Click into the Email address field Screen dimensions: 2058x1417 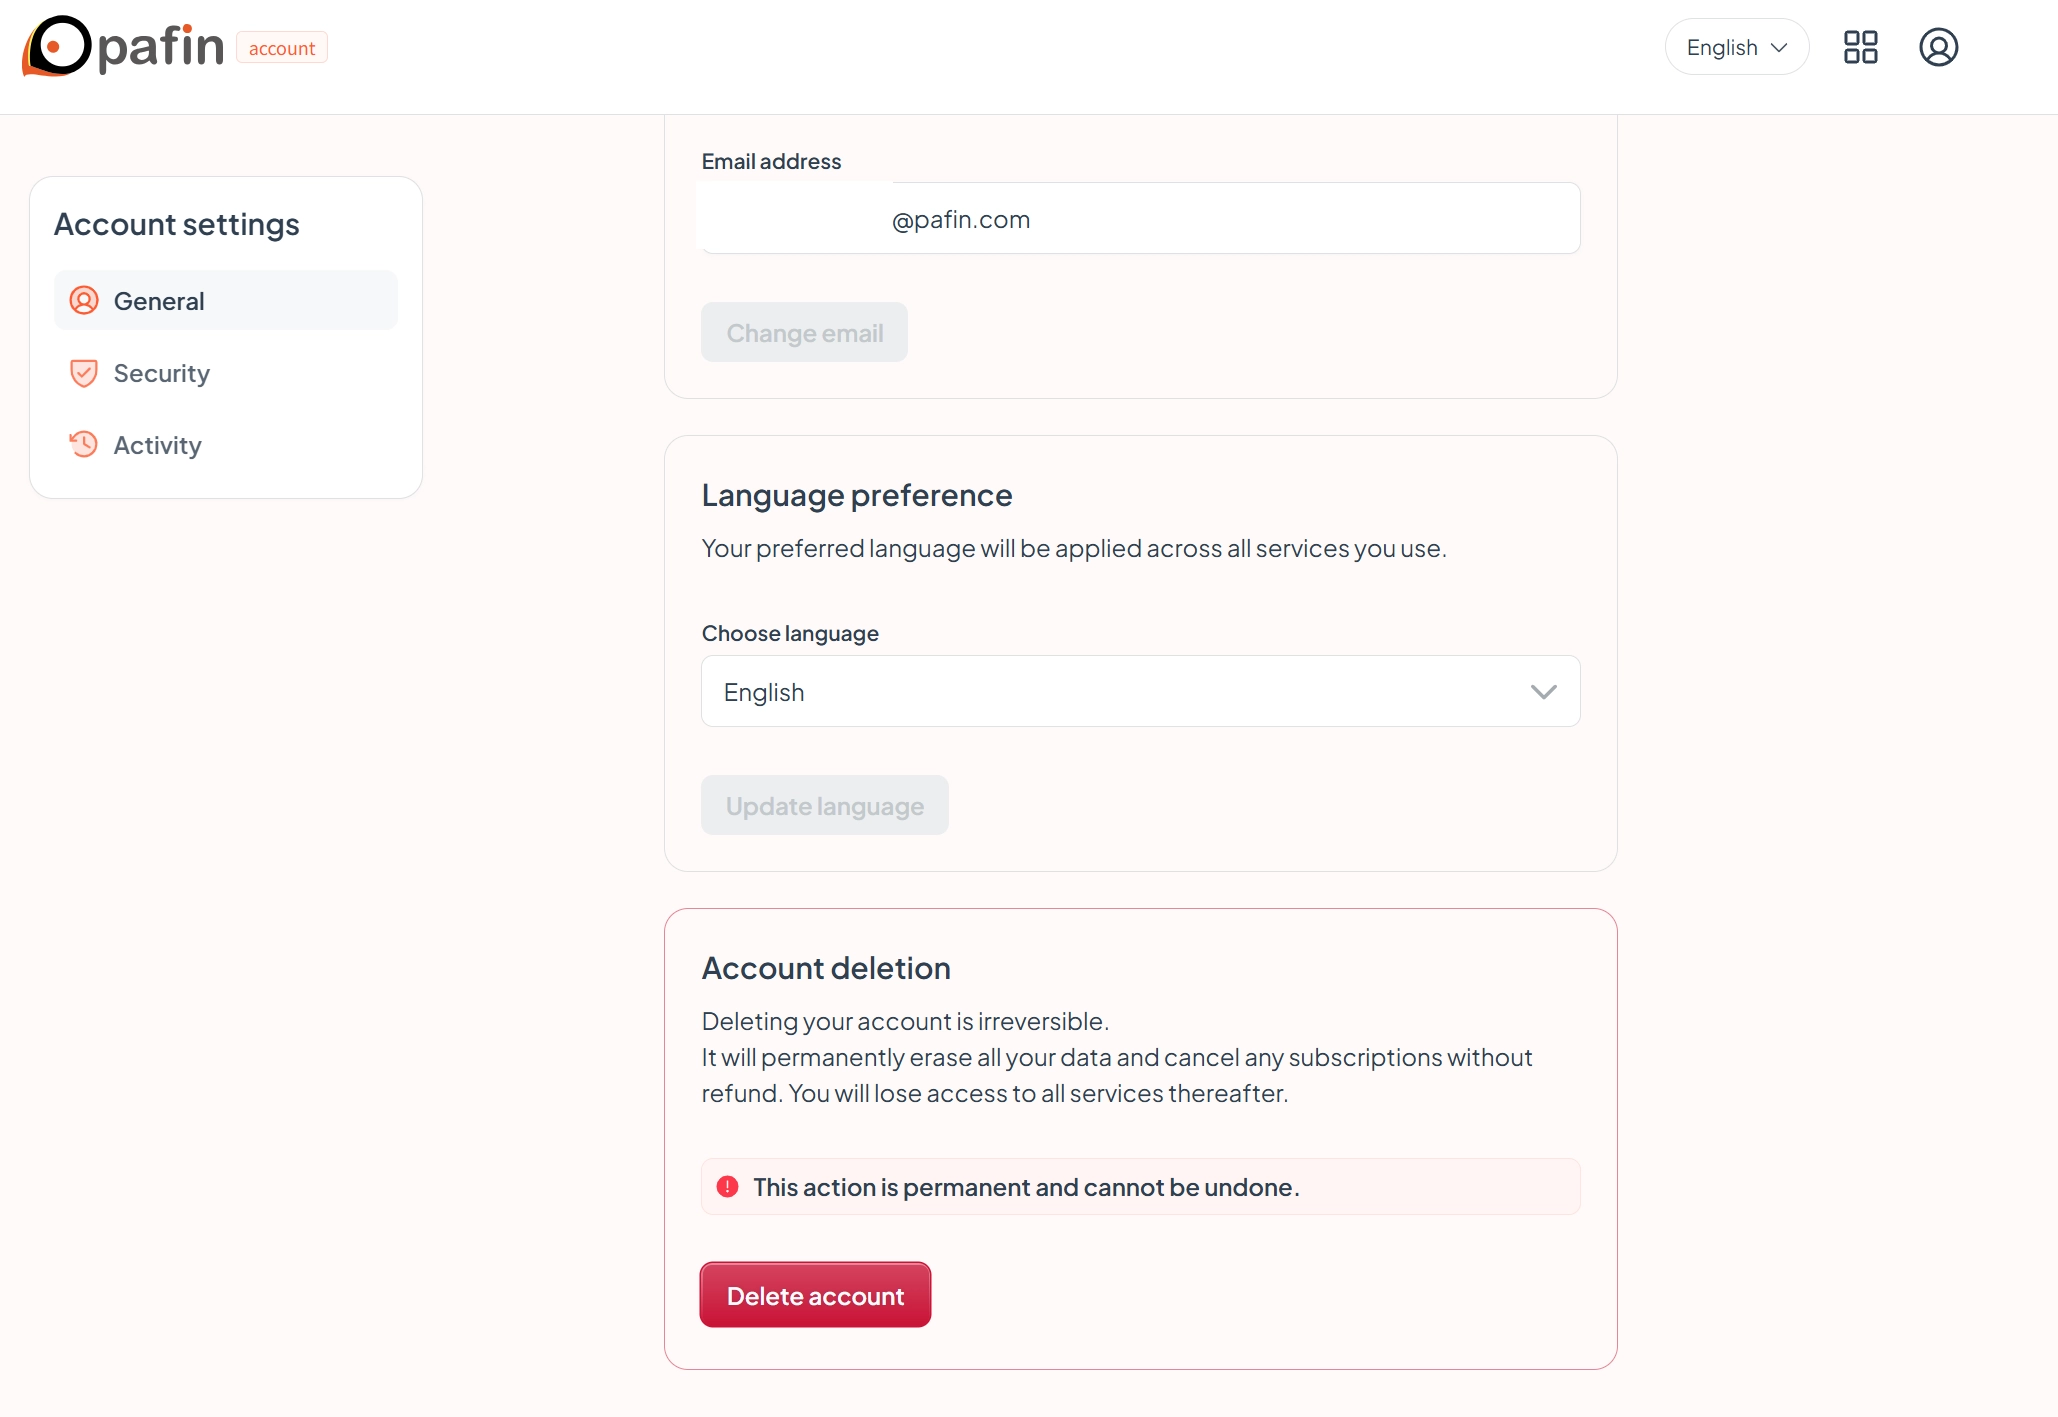(1140, 218)
